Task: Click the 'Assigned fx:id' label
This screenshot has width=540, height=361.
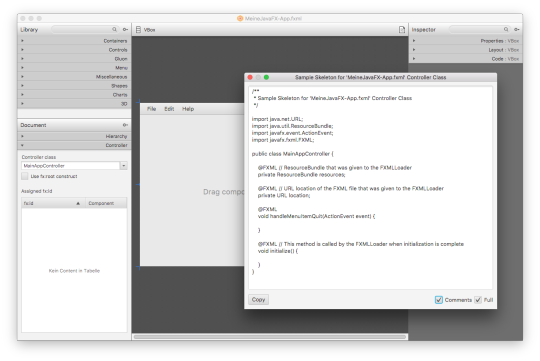Action: coord(37,191)
